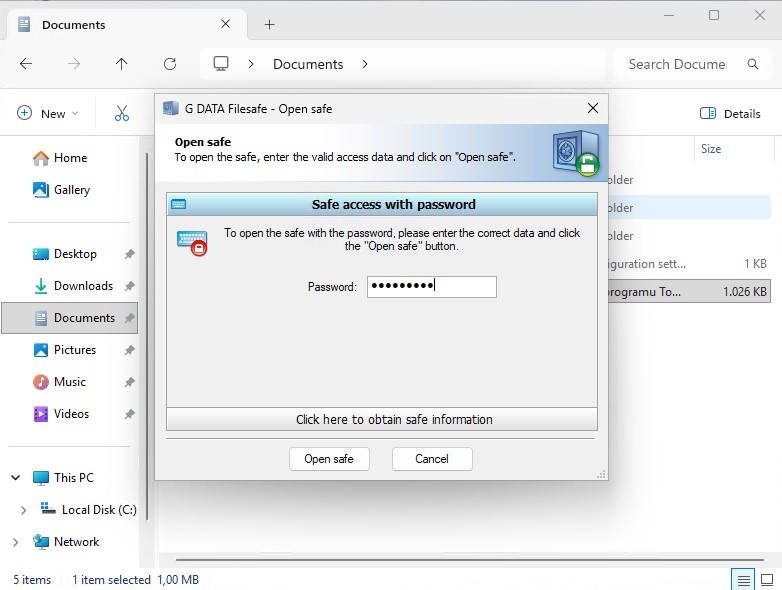Screen dimensions: 782x590
Task: Click the sidebar vertical scrollbar
Action: (x=147, y=336)
